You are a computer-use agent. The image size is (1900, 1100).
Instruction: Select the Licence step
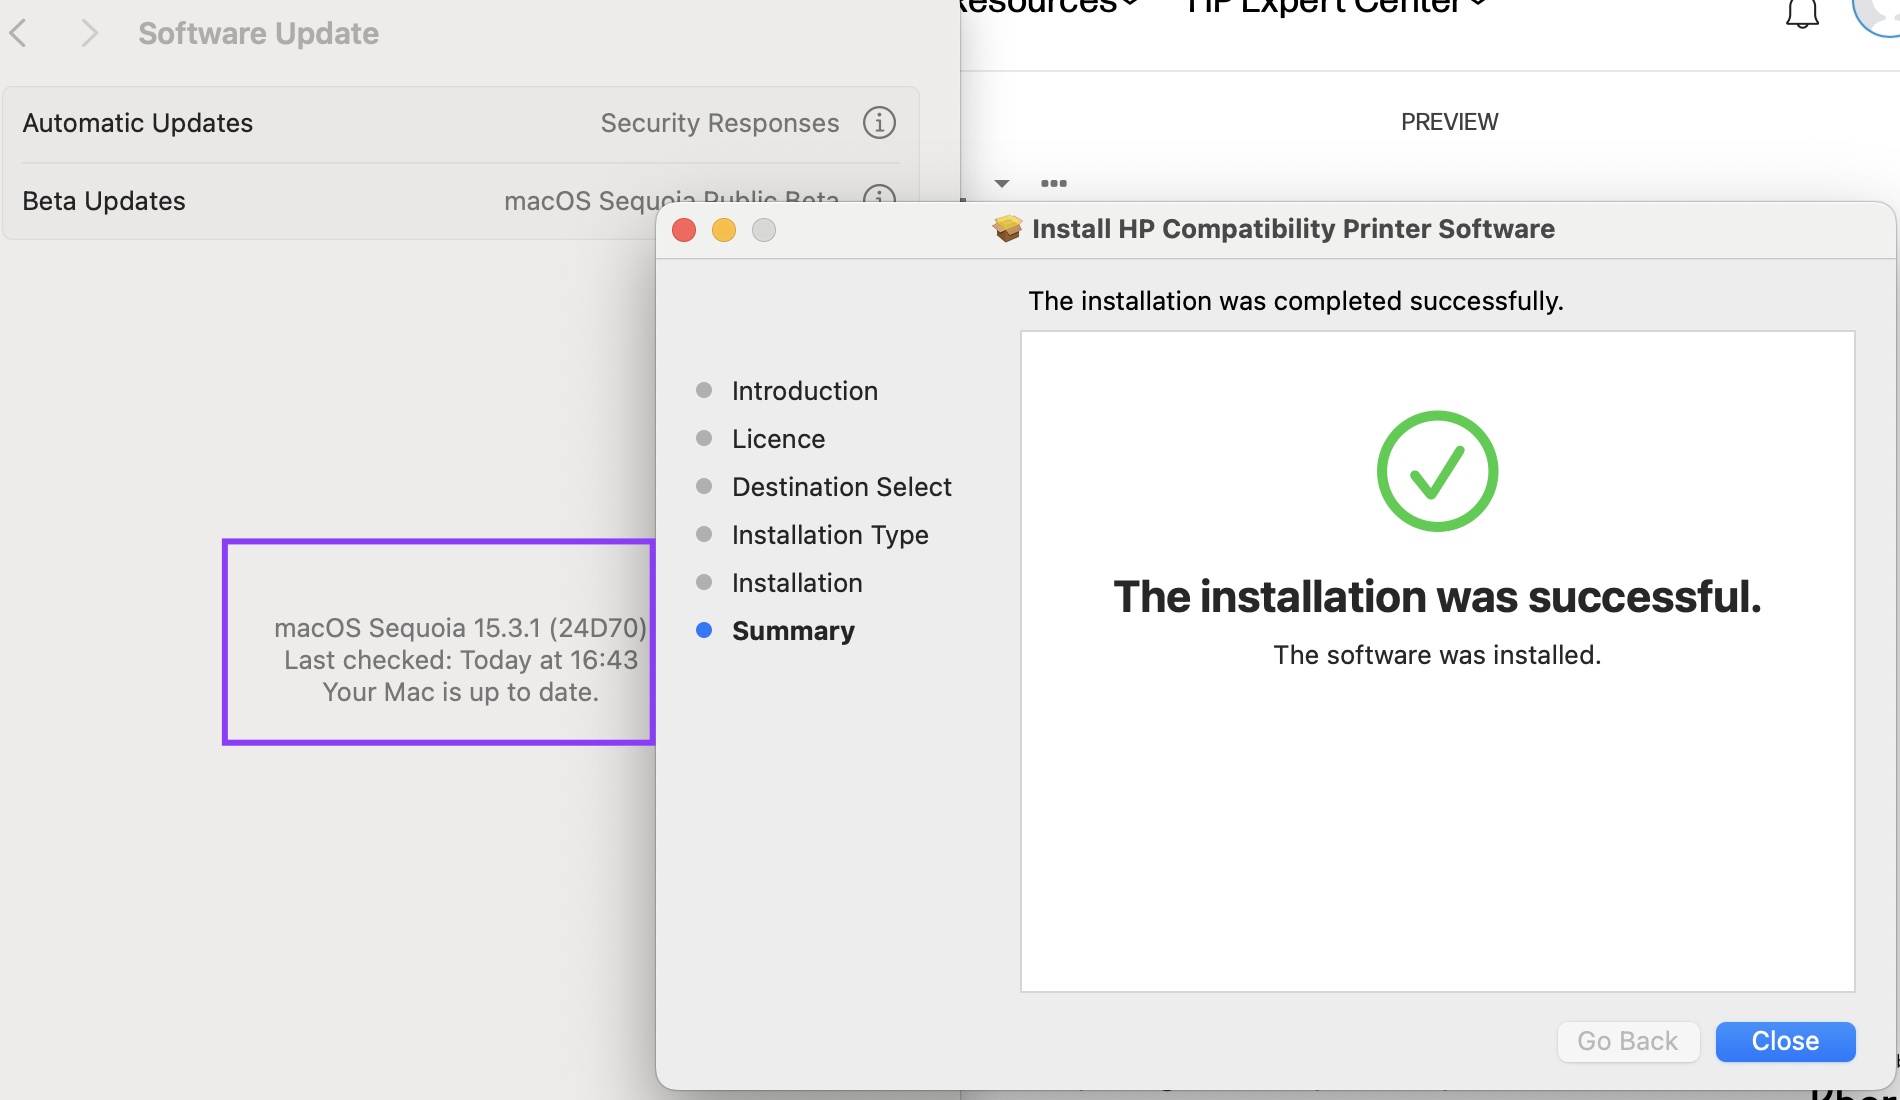point(778,439)
